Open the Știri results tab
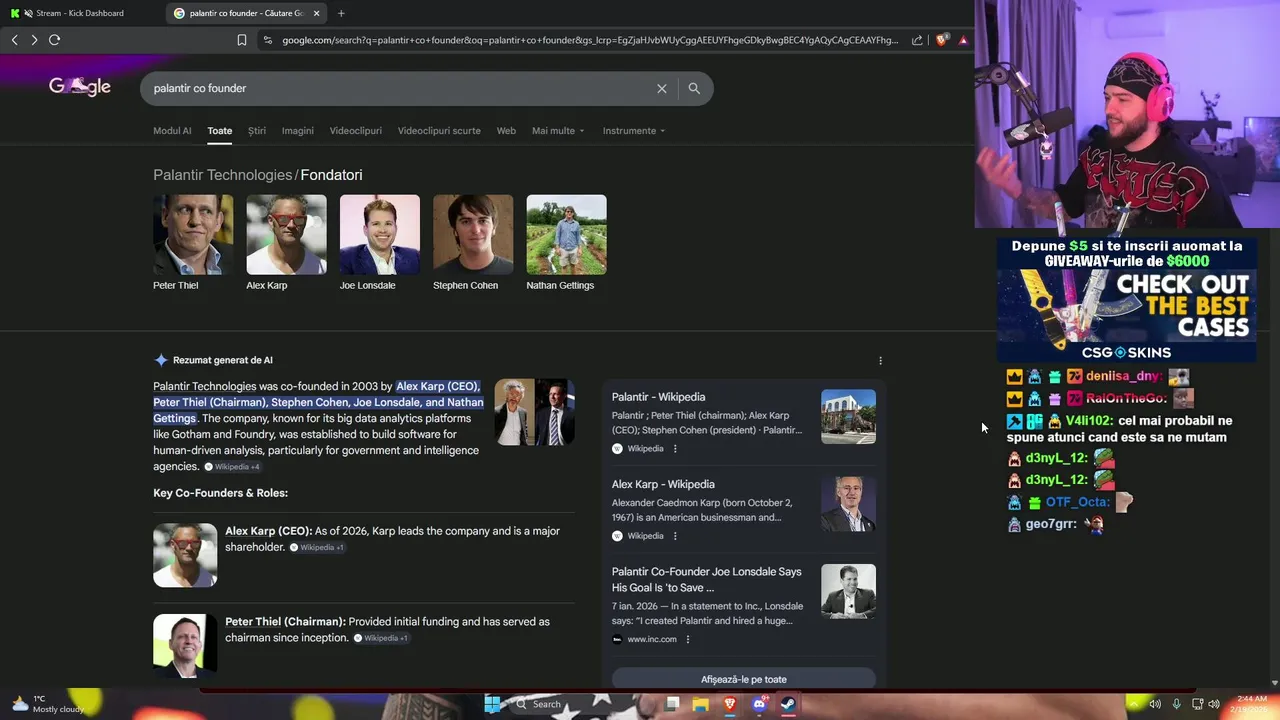Screen dimensions: 1280x720 pos(257,131)
